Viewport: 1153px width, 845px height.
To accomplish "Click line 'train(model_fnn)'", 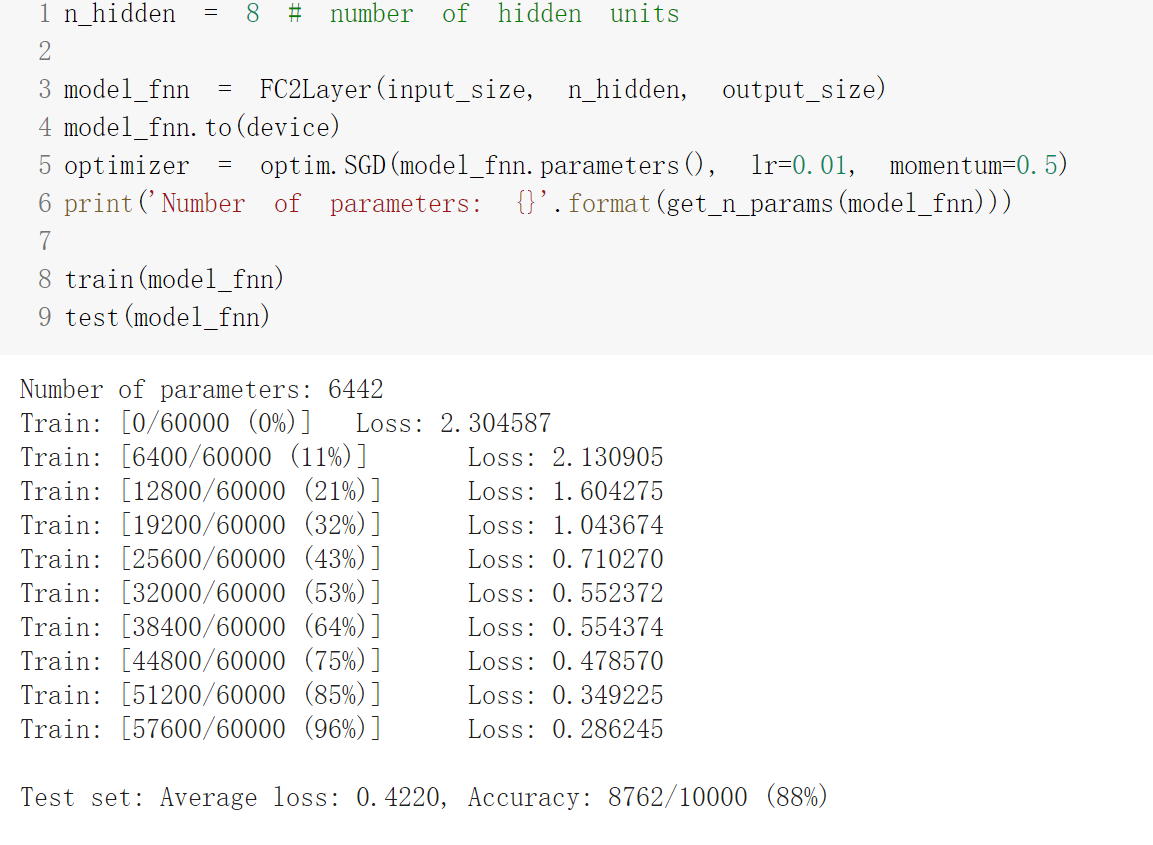I will 174,279.
